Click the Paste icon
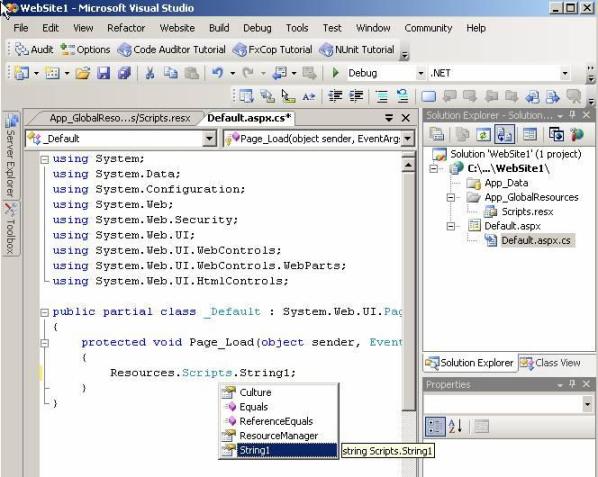The height and width of the screenshot is (477, 598). coord(191,72)
